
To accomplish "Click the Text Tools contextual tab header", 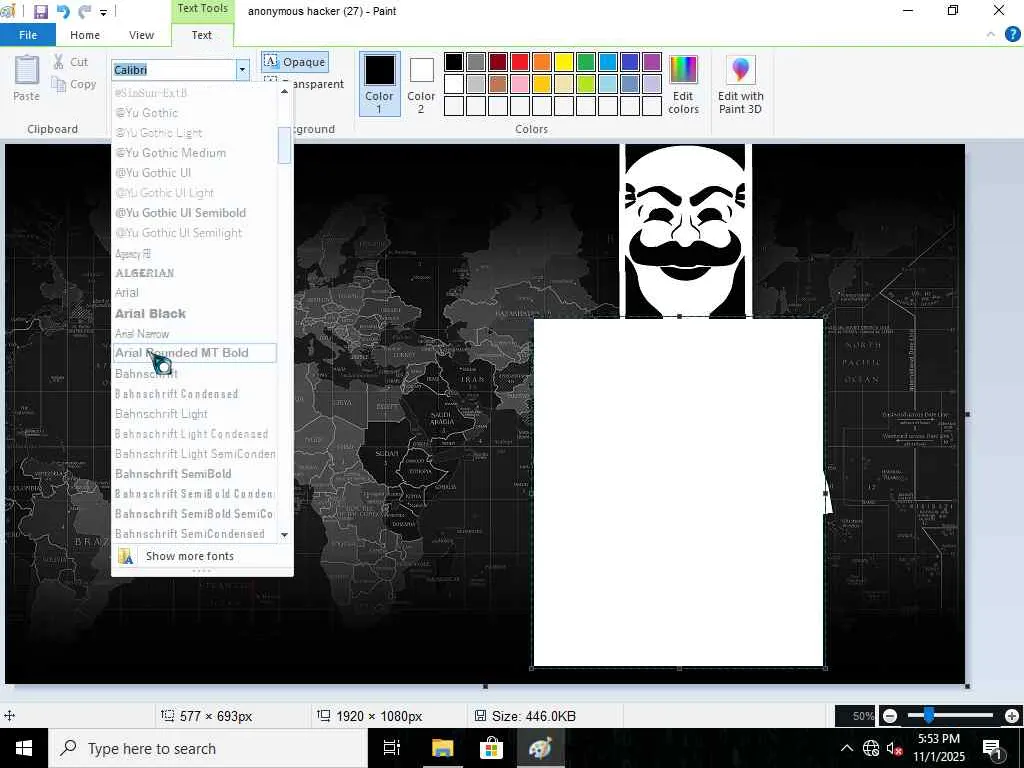I will 202,8.
